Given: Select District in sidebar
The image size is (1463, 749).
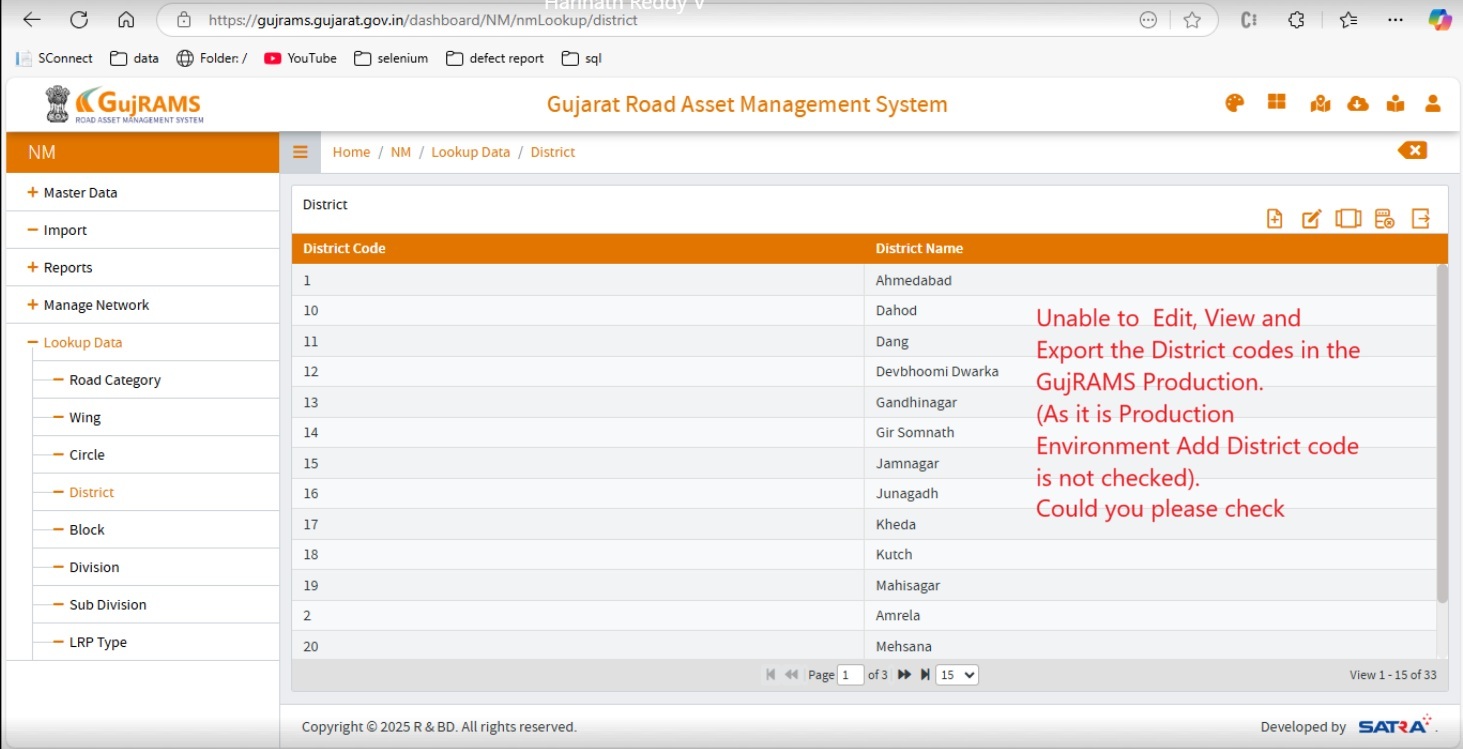Looking at the screenshot, I should tap(91, 492).
